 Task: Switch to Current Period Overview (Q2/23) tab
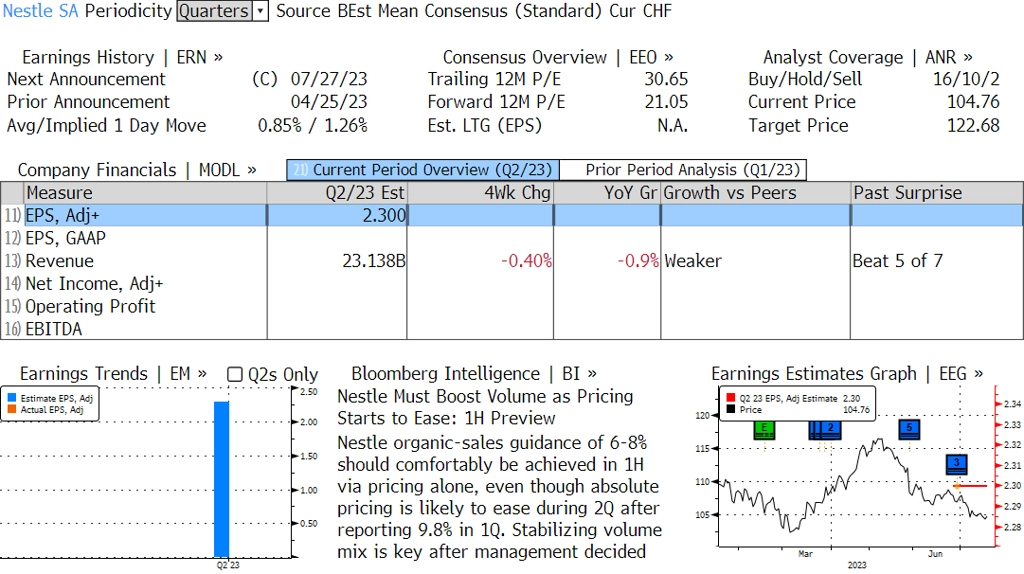423,170
